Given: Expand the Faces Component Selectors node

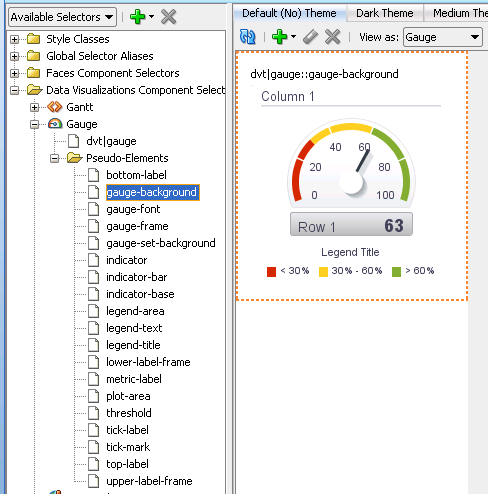Looking at the screenshot, I should point(14,73).
